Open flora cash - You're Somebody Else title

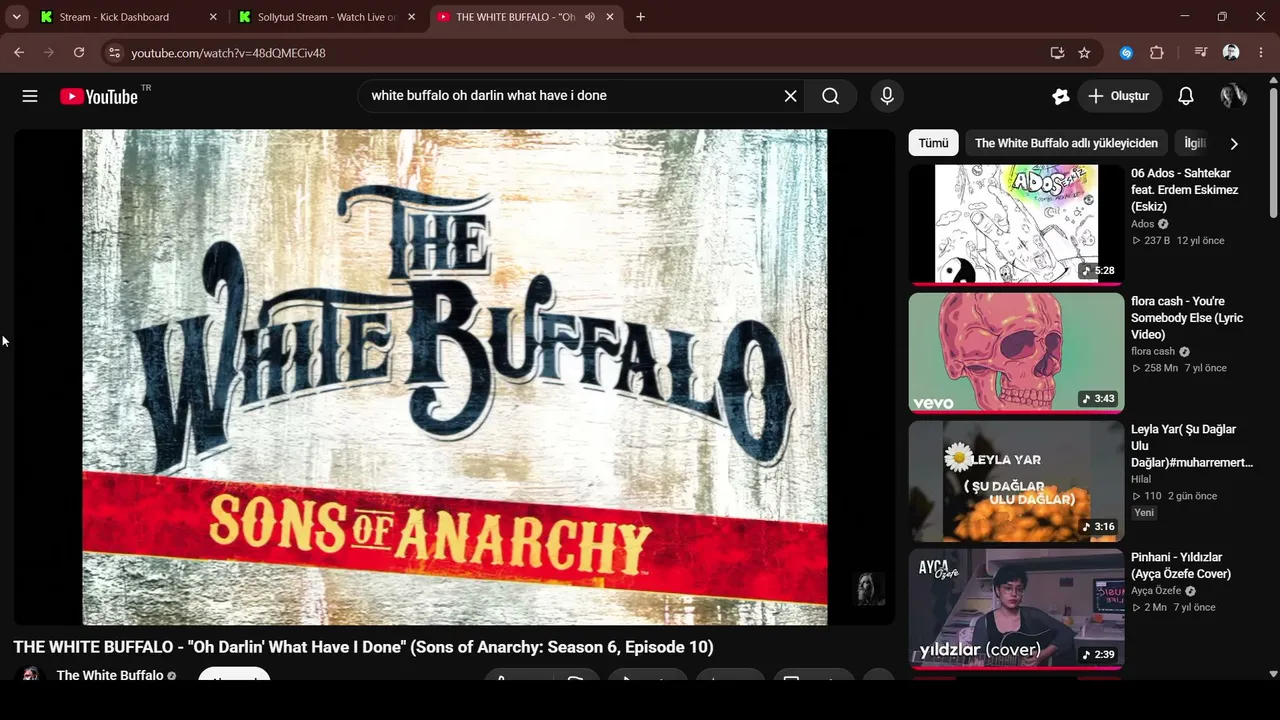point(1187,318)
